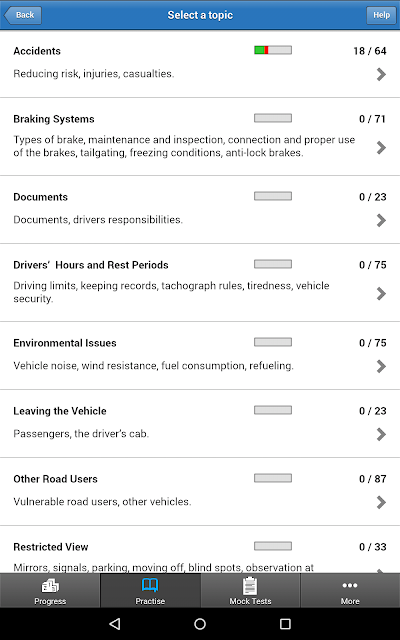Tap the Android home circle icon
Image resolution: width=400 pixels, height=640 pixels.
(200, 624)
